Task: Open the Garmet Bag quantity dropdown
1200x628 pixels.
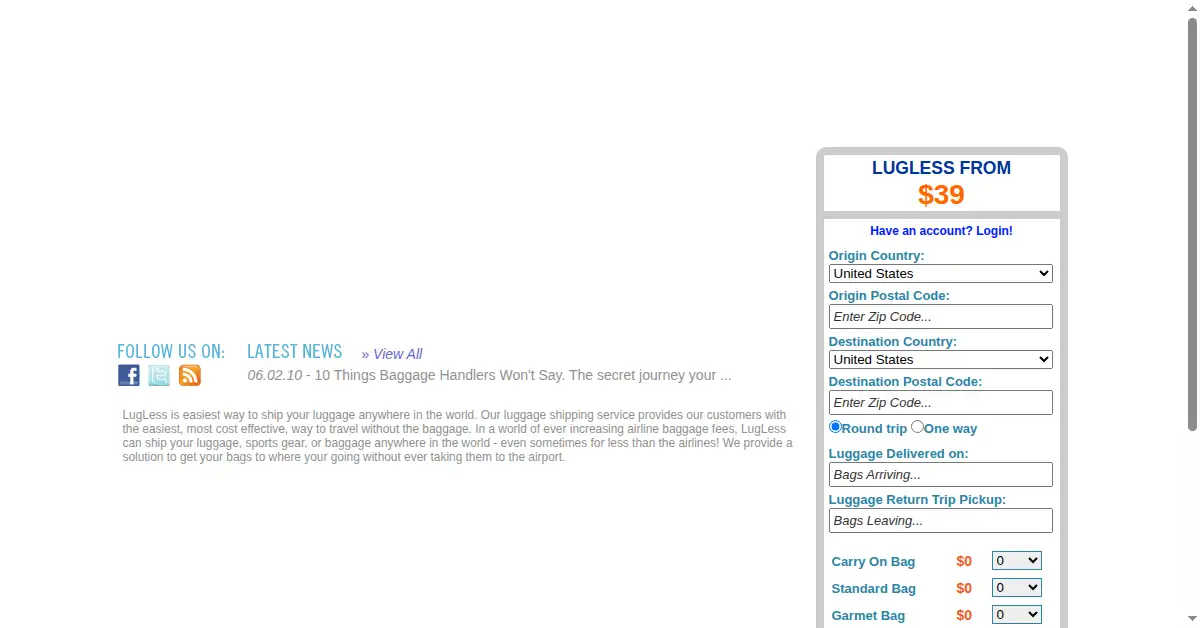Action: [1017, 615]
